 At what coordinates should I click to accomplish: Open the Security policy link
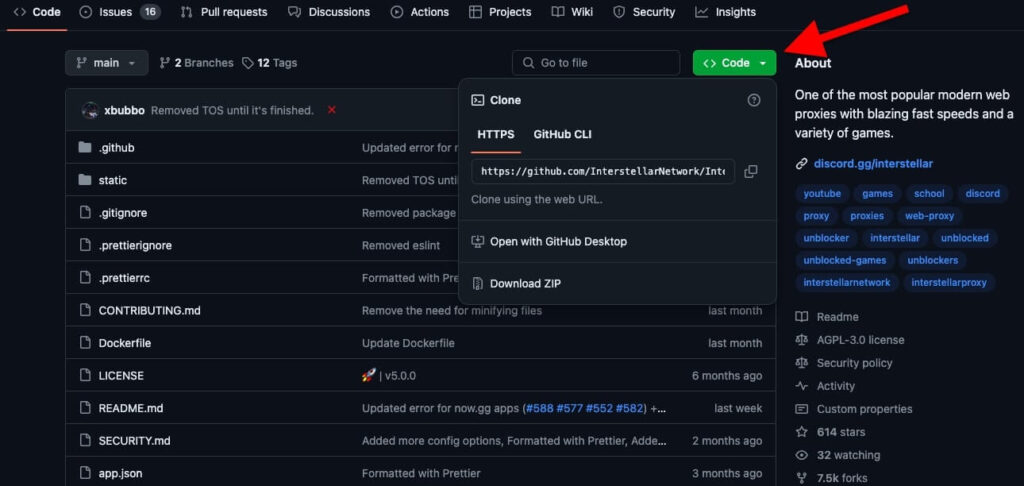click(844, 363)
